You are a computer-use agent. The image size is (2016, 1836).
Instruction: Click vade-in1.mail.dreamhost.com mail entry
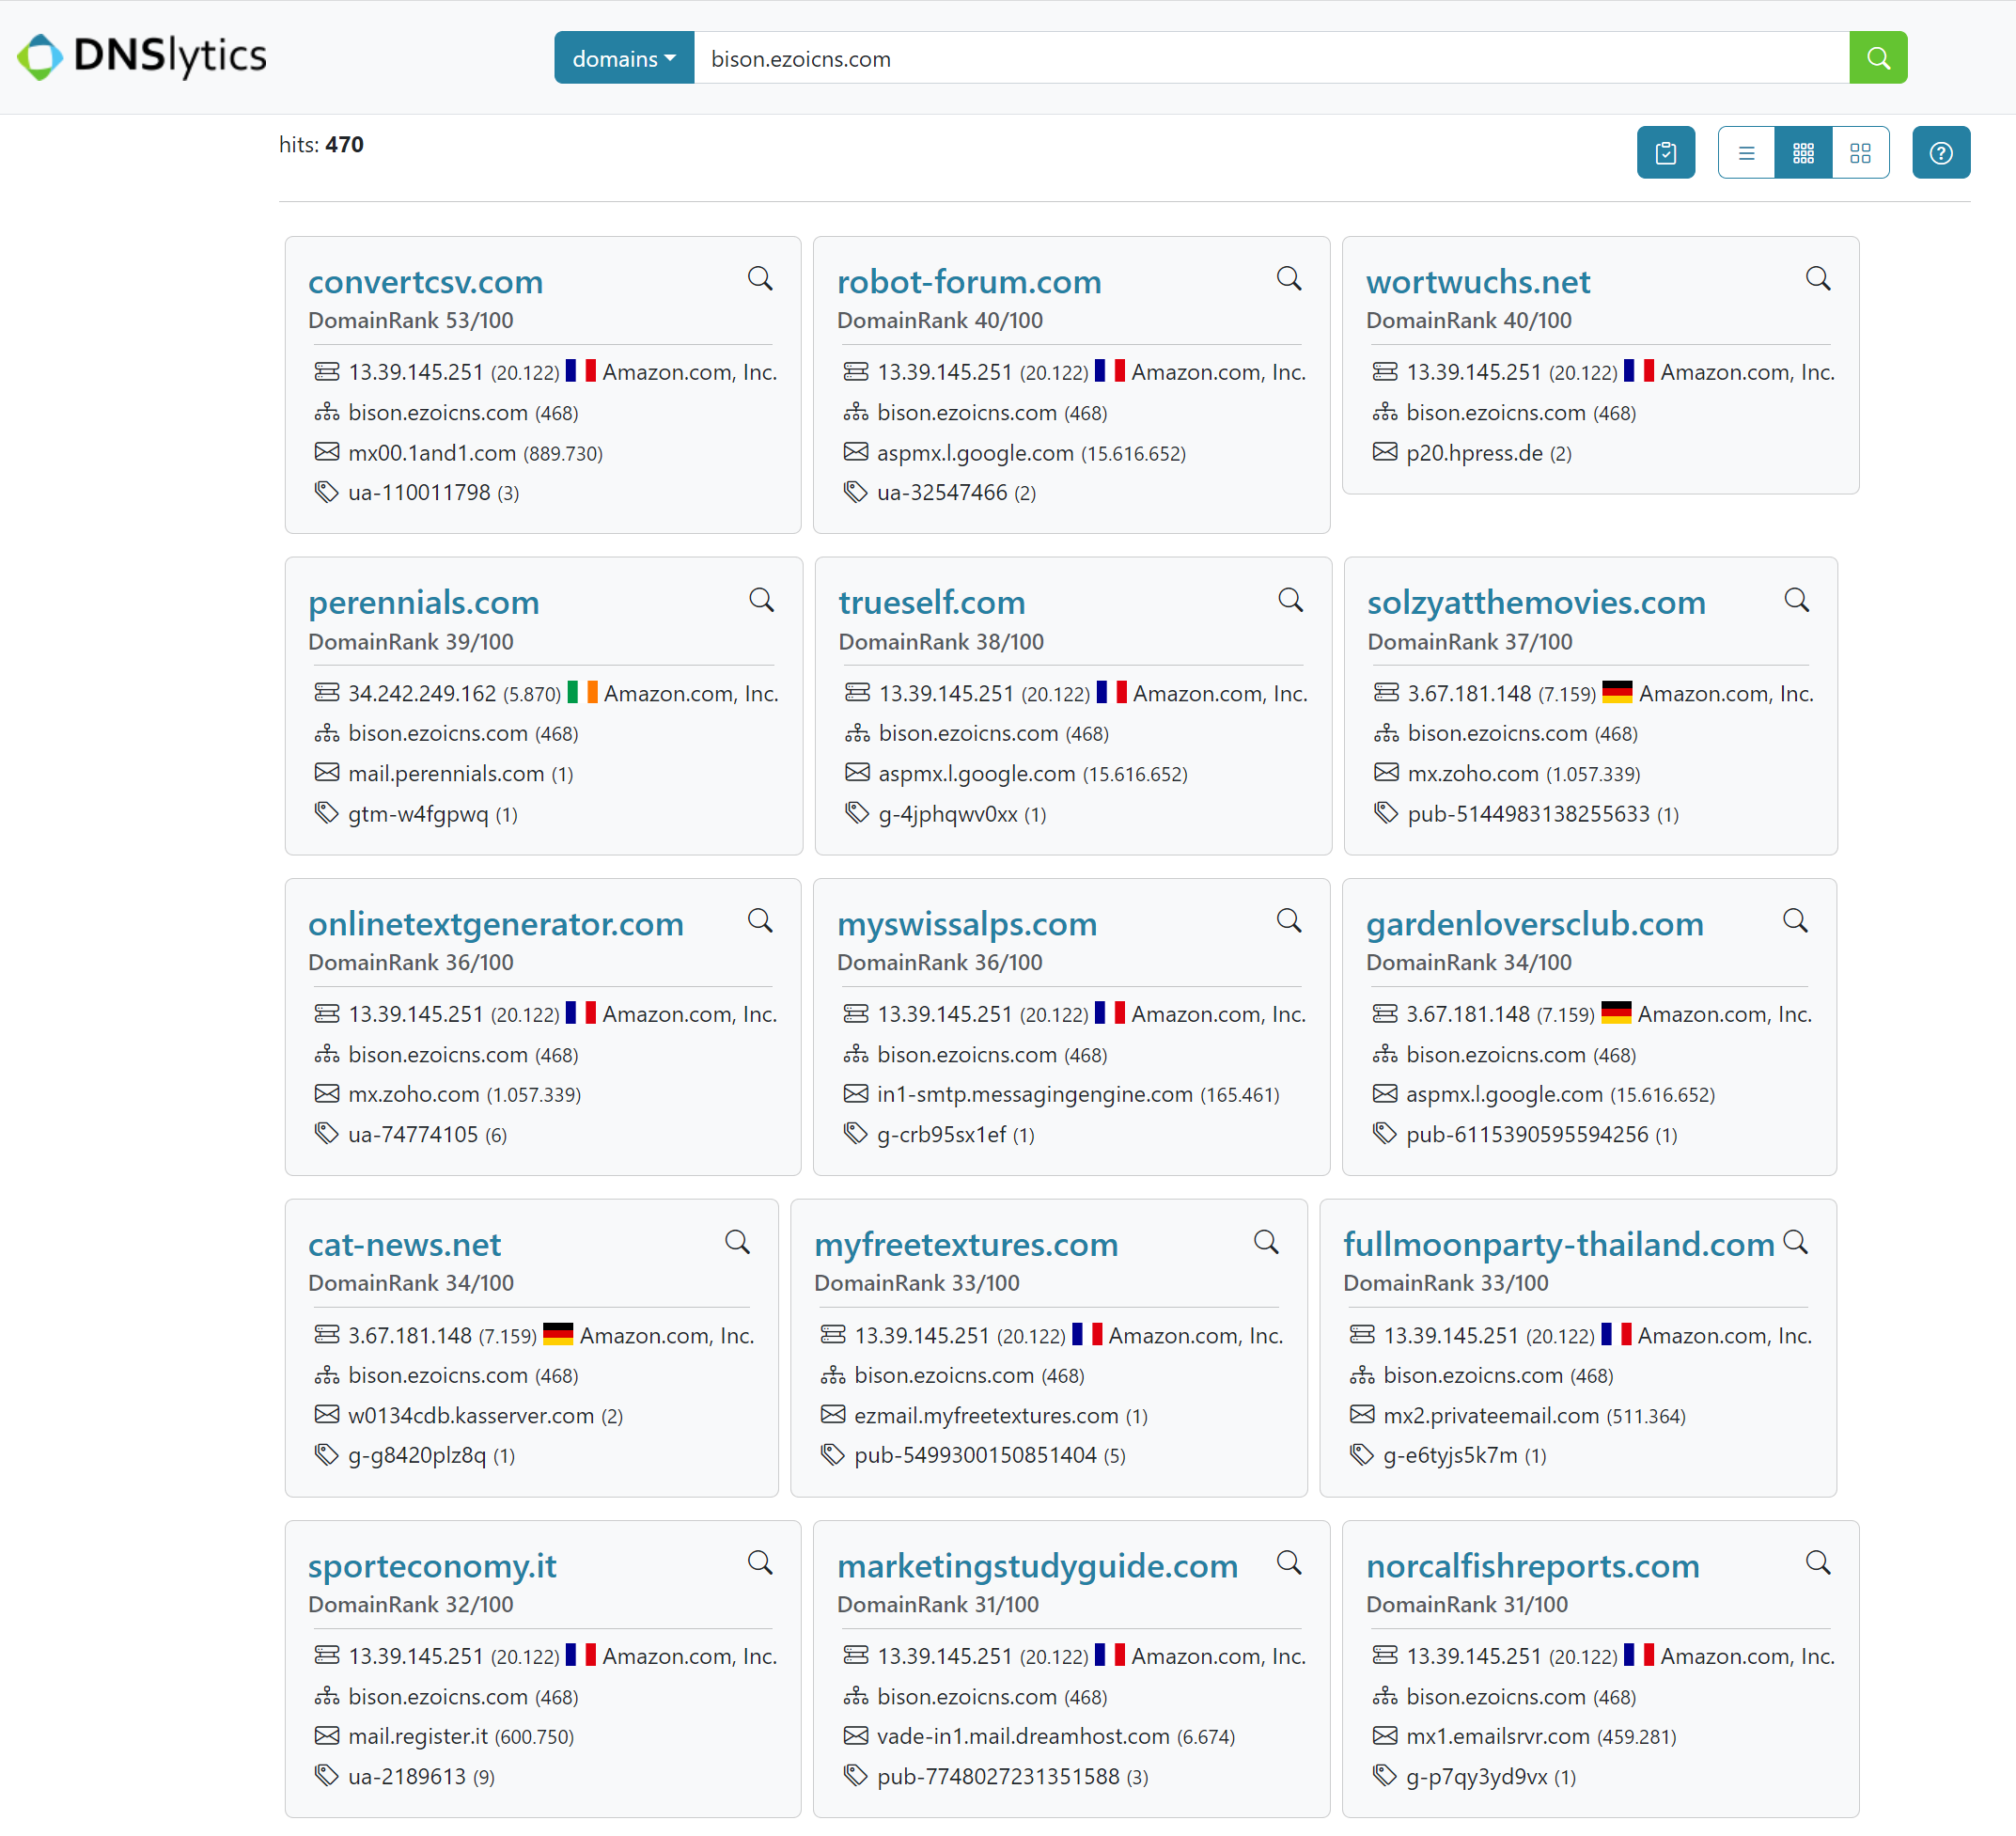(x=1023, y=1736)
